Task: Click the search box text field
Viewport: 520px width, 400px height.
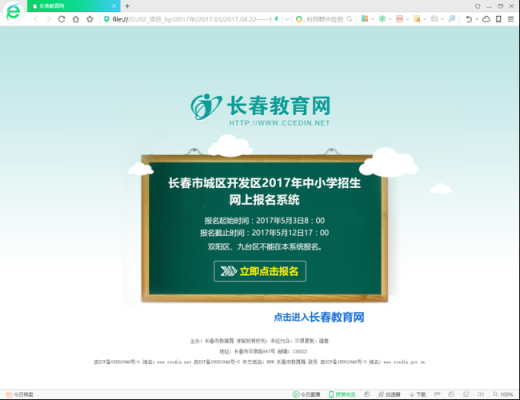Action: coord(325,19)
